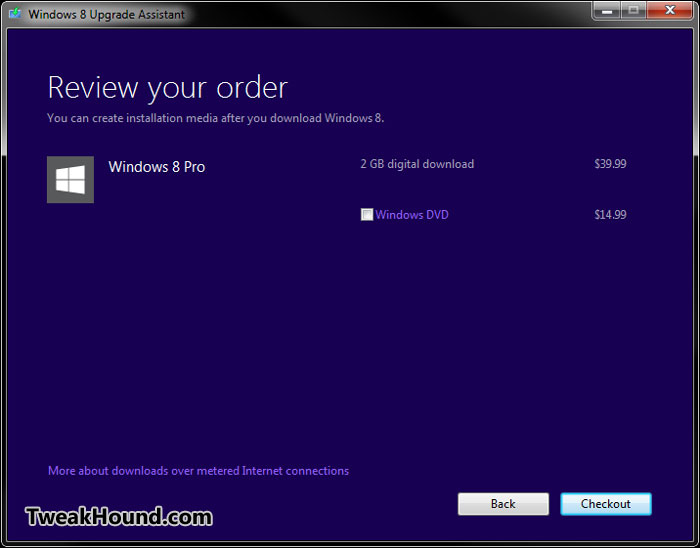The height and width of the screenshot is (548, 700).
Task: Enable the Windows DVD checkbox
Action: pos(367,215)
